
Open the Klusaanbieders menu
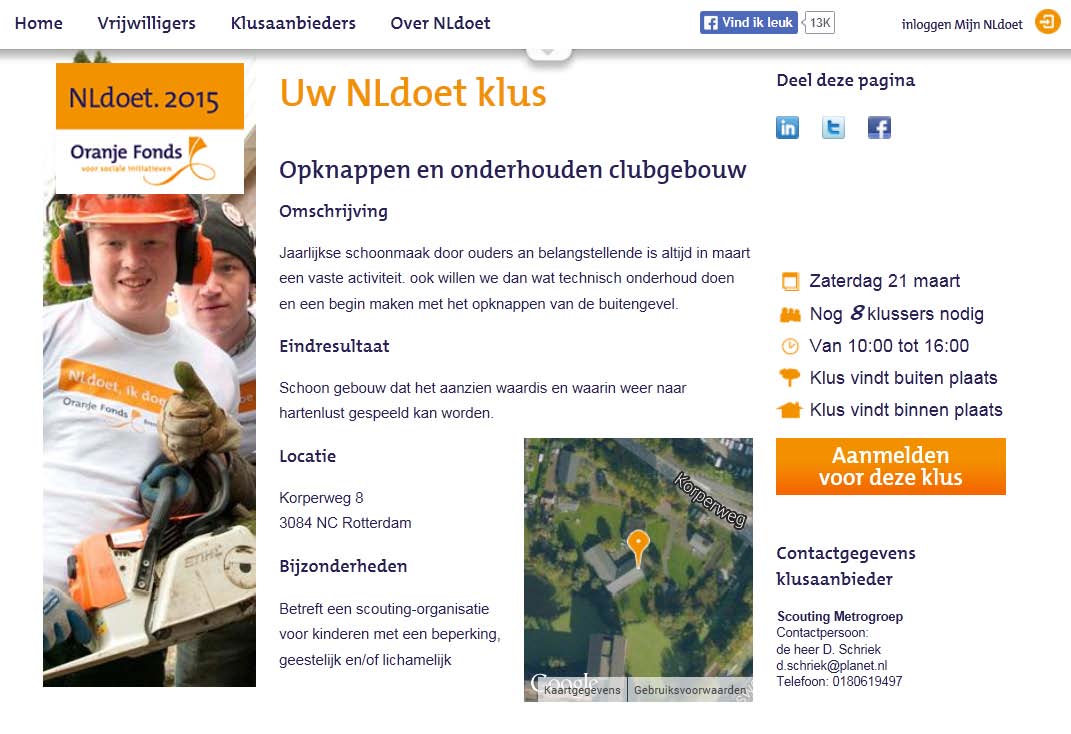293,23
